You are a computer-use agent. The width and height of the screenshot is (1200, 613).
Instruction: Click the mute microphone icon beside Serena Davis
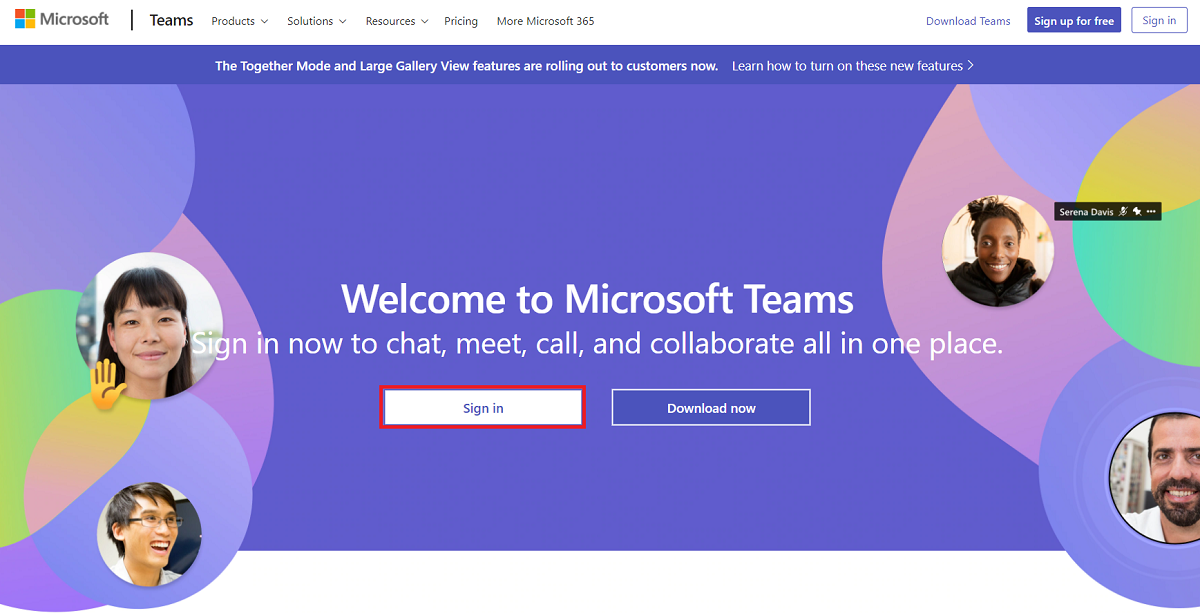coord(1123,212)
